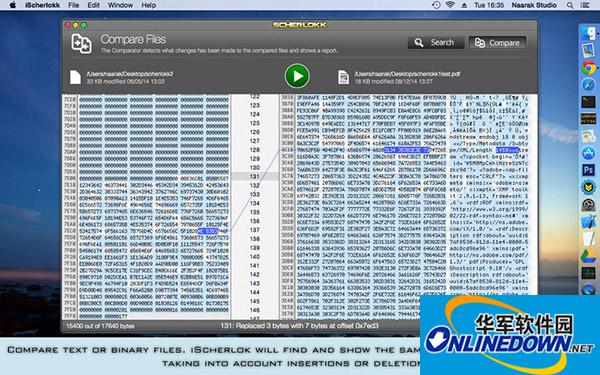
Task: Choose the left file icon for scherlokk2
Action: click(x=75, y=77)
